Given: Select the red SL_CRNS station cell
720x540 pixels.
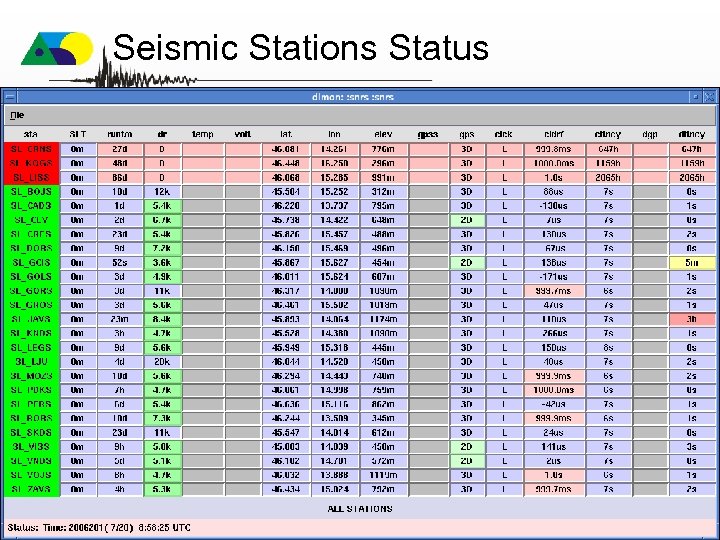Looking at the screenshot, I should point(32,149).
